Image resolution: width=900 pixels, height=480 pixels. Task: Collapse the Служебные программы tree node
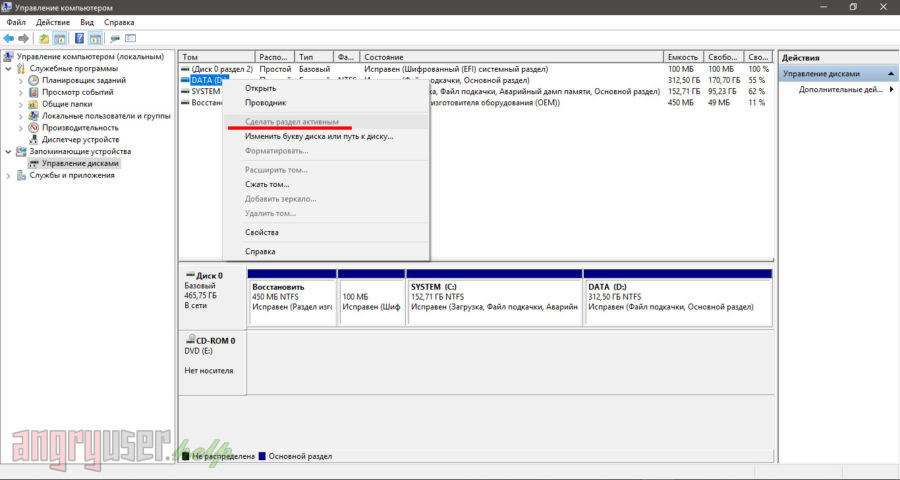pyautogui.click(x=10, y=69)
